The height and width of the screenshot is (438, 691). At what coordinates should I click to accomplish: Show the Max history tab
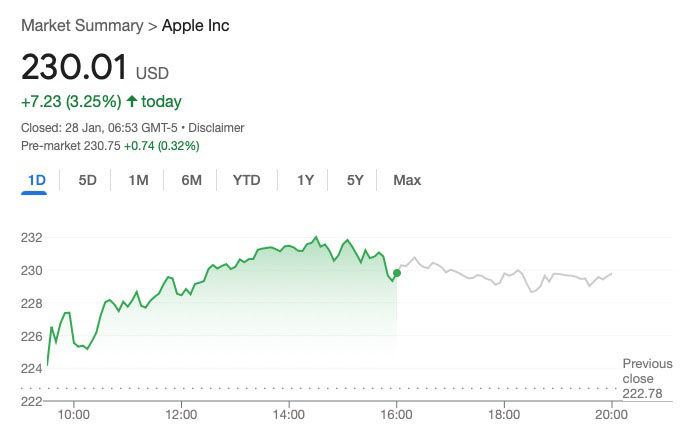click(407, 180)
